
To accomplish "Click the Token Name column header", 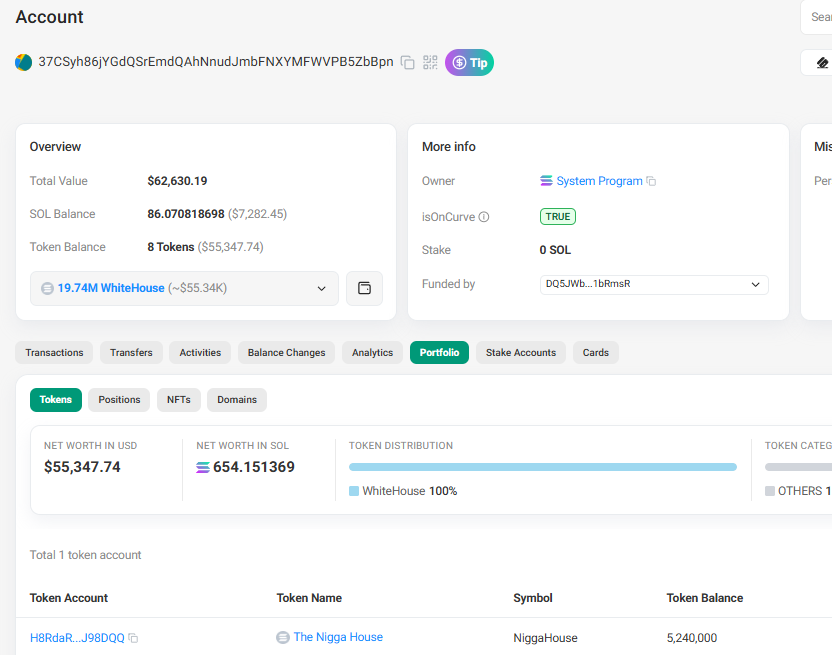I will pos(309,598).
